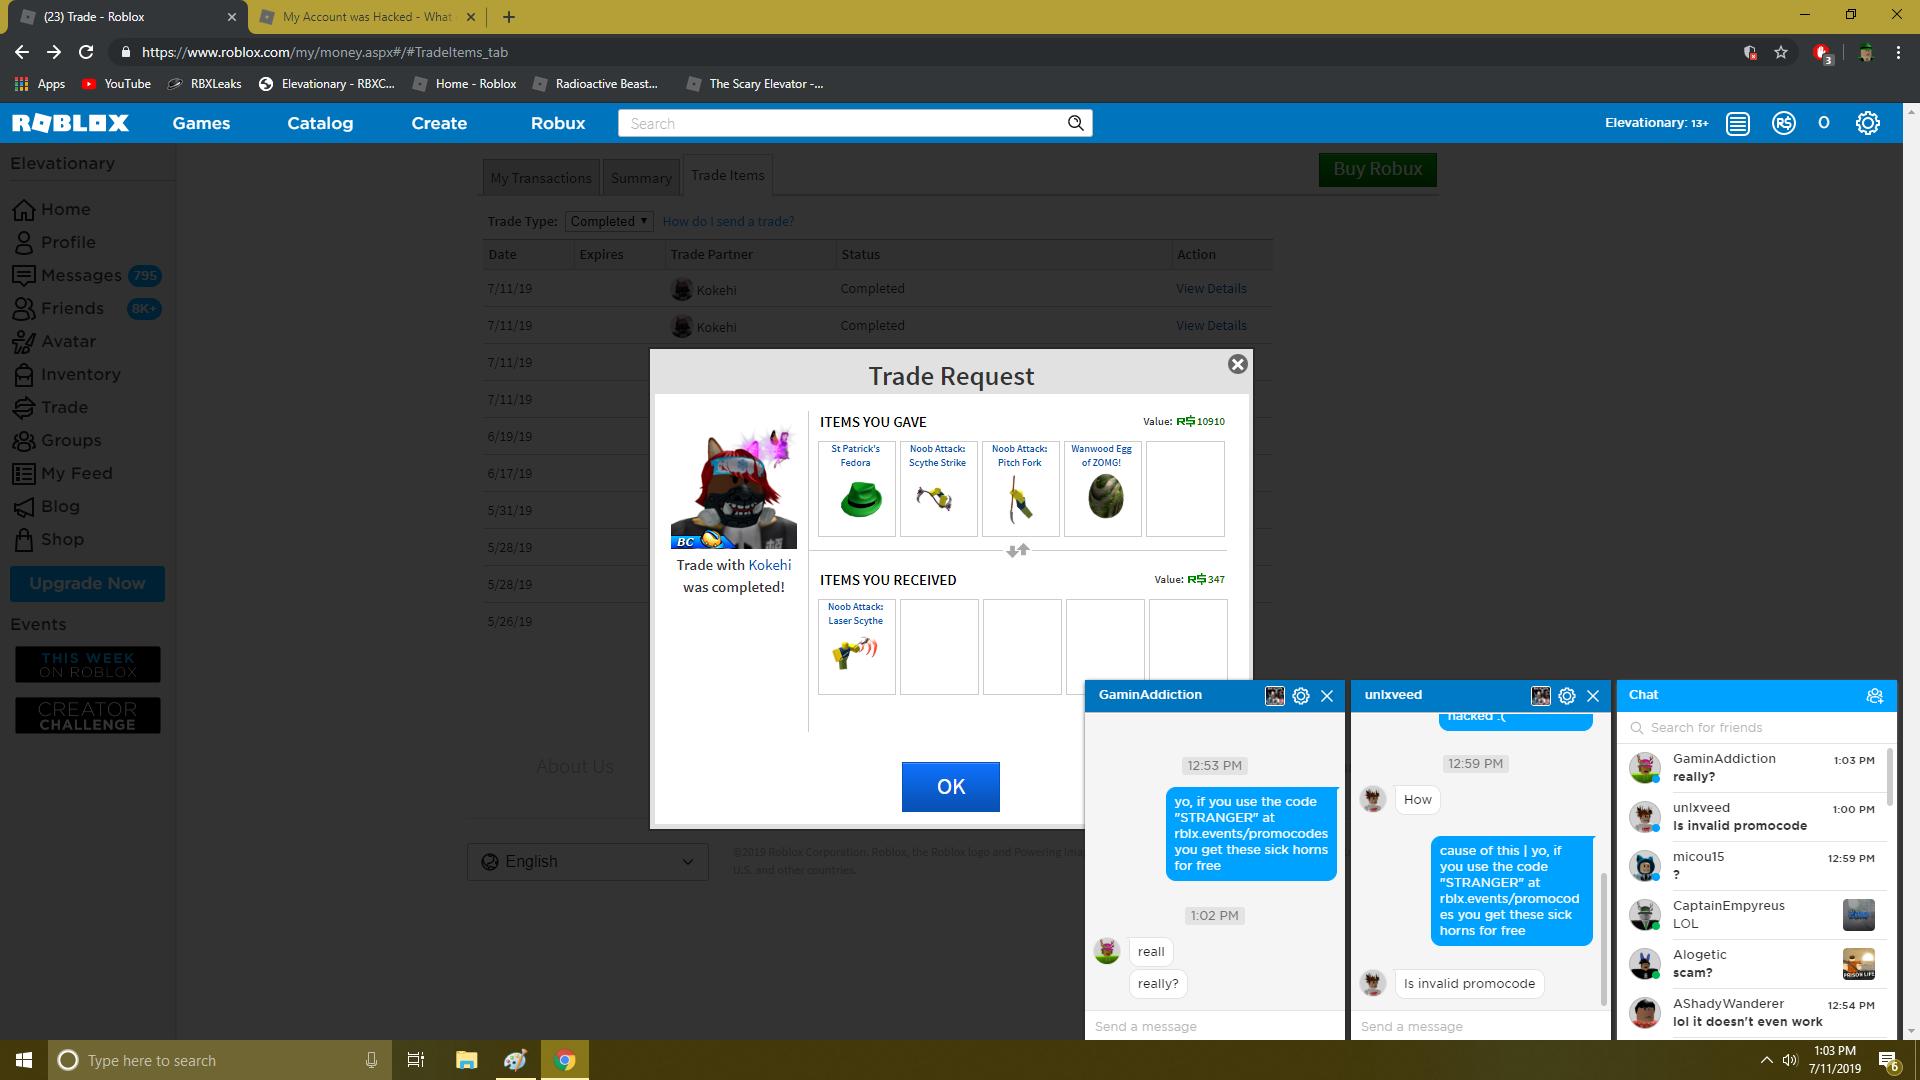This screenshot has height=1080, width=1920.
Task: Open GaminAddiction chat settings gear
Action: pyautogui.click(x=1301, y=696)
